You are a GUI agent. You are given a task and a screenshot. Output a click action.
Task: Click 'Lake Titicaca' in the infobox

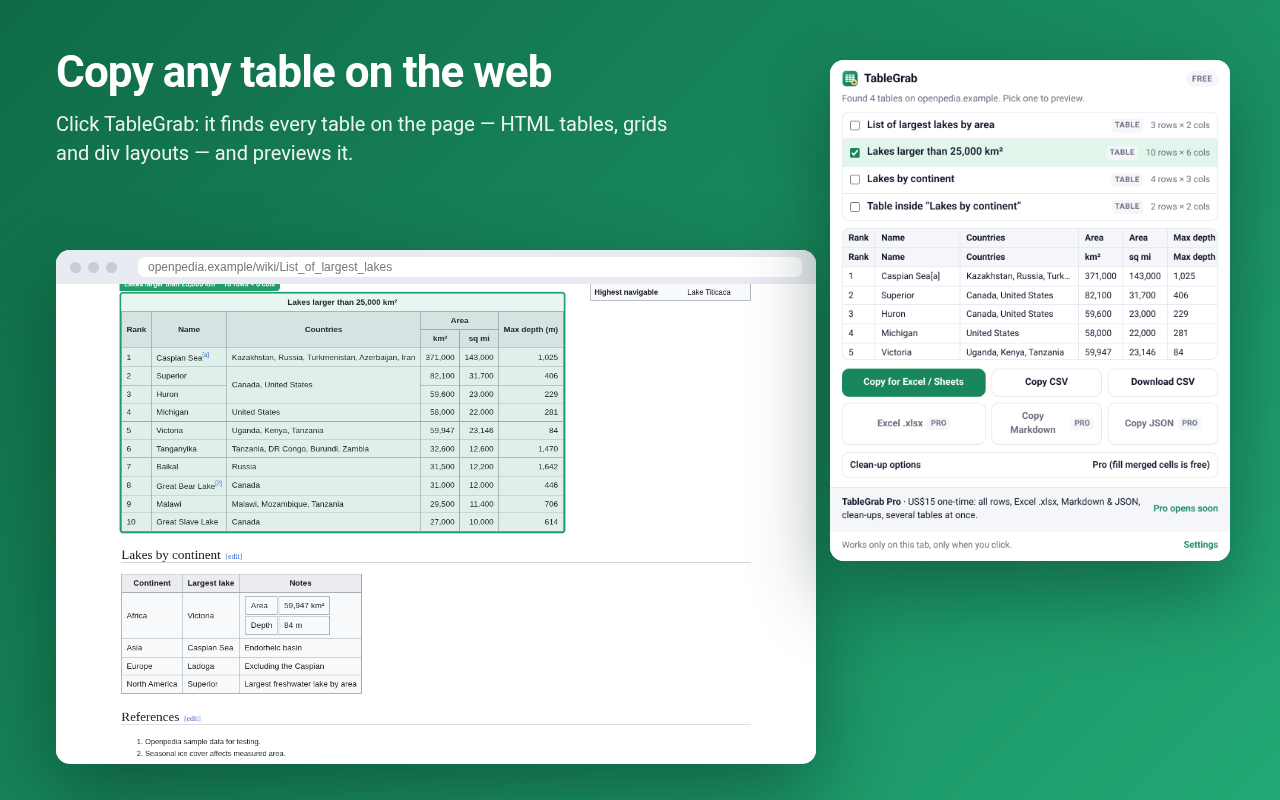(x=709, y=293)
